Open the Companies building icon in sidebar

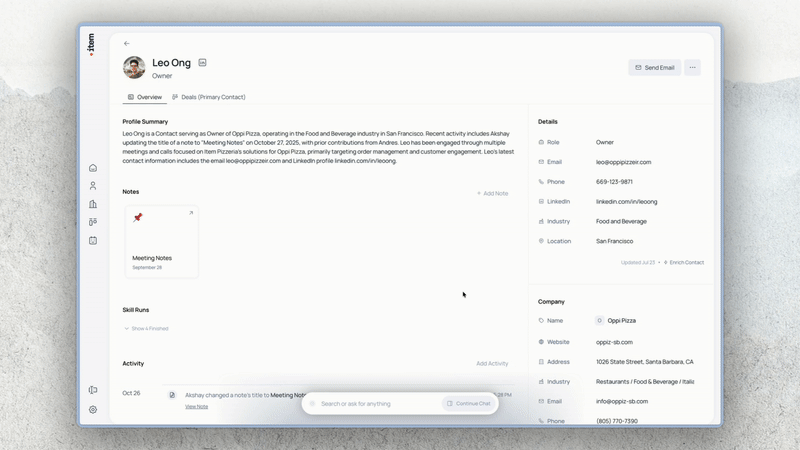pos(93,204)
